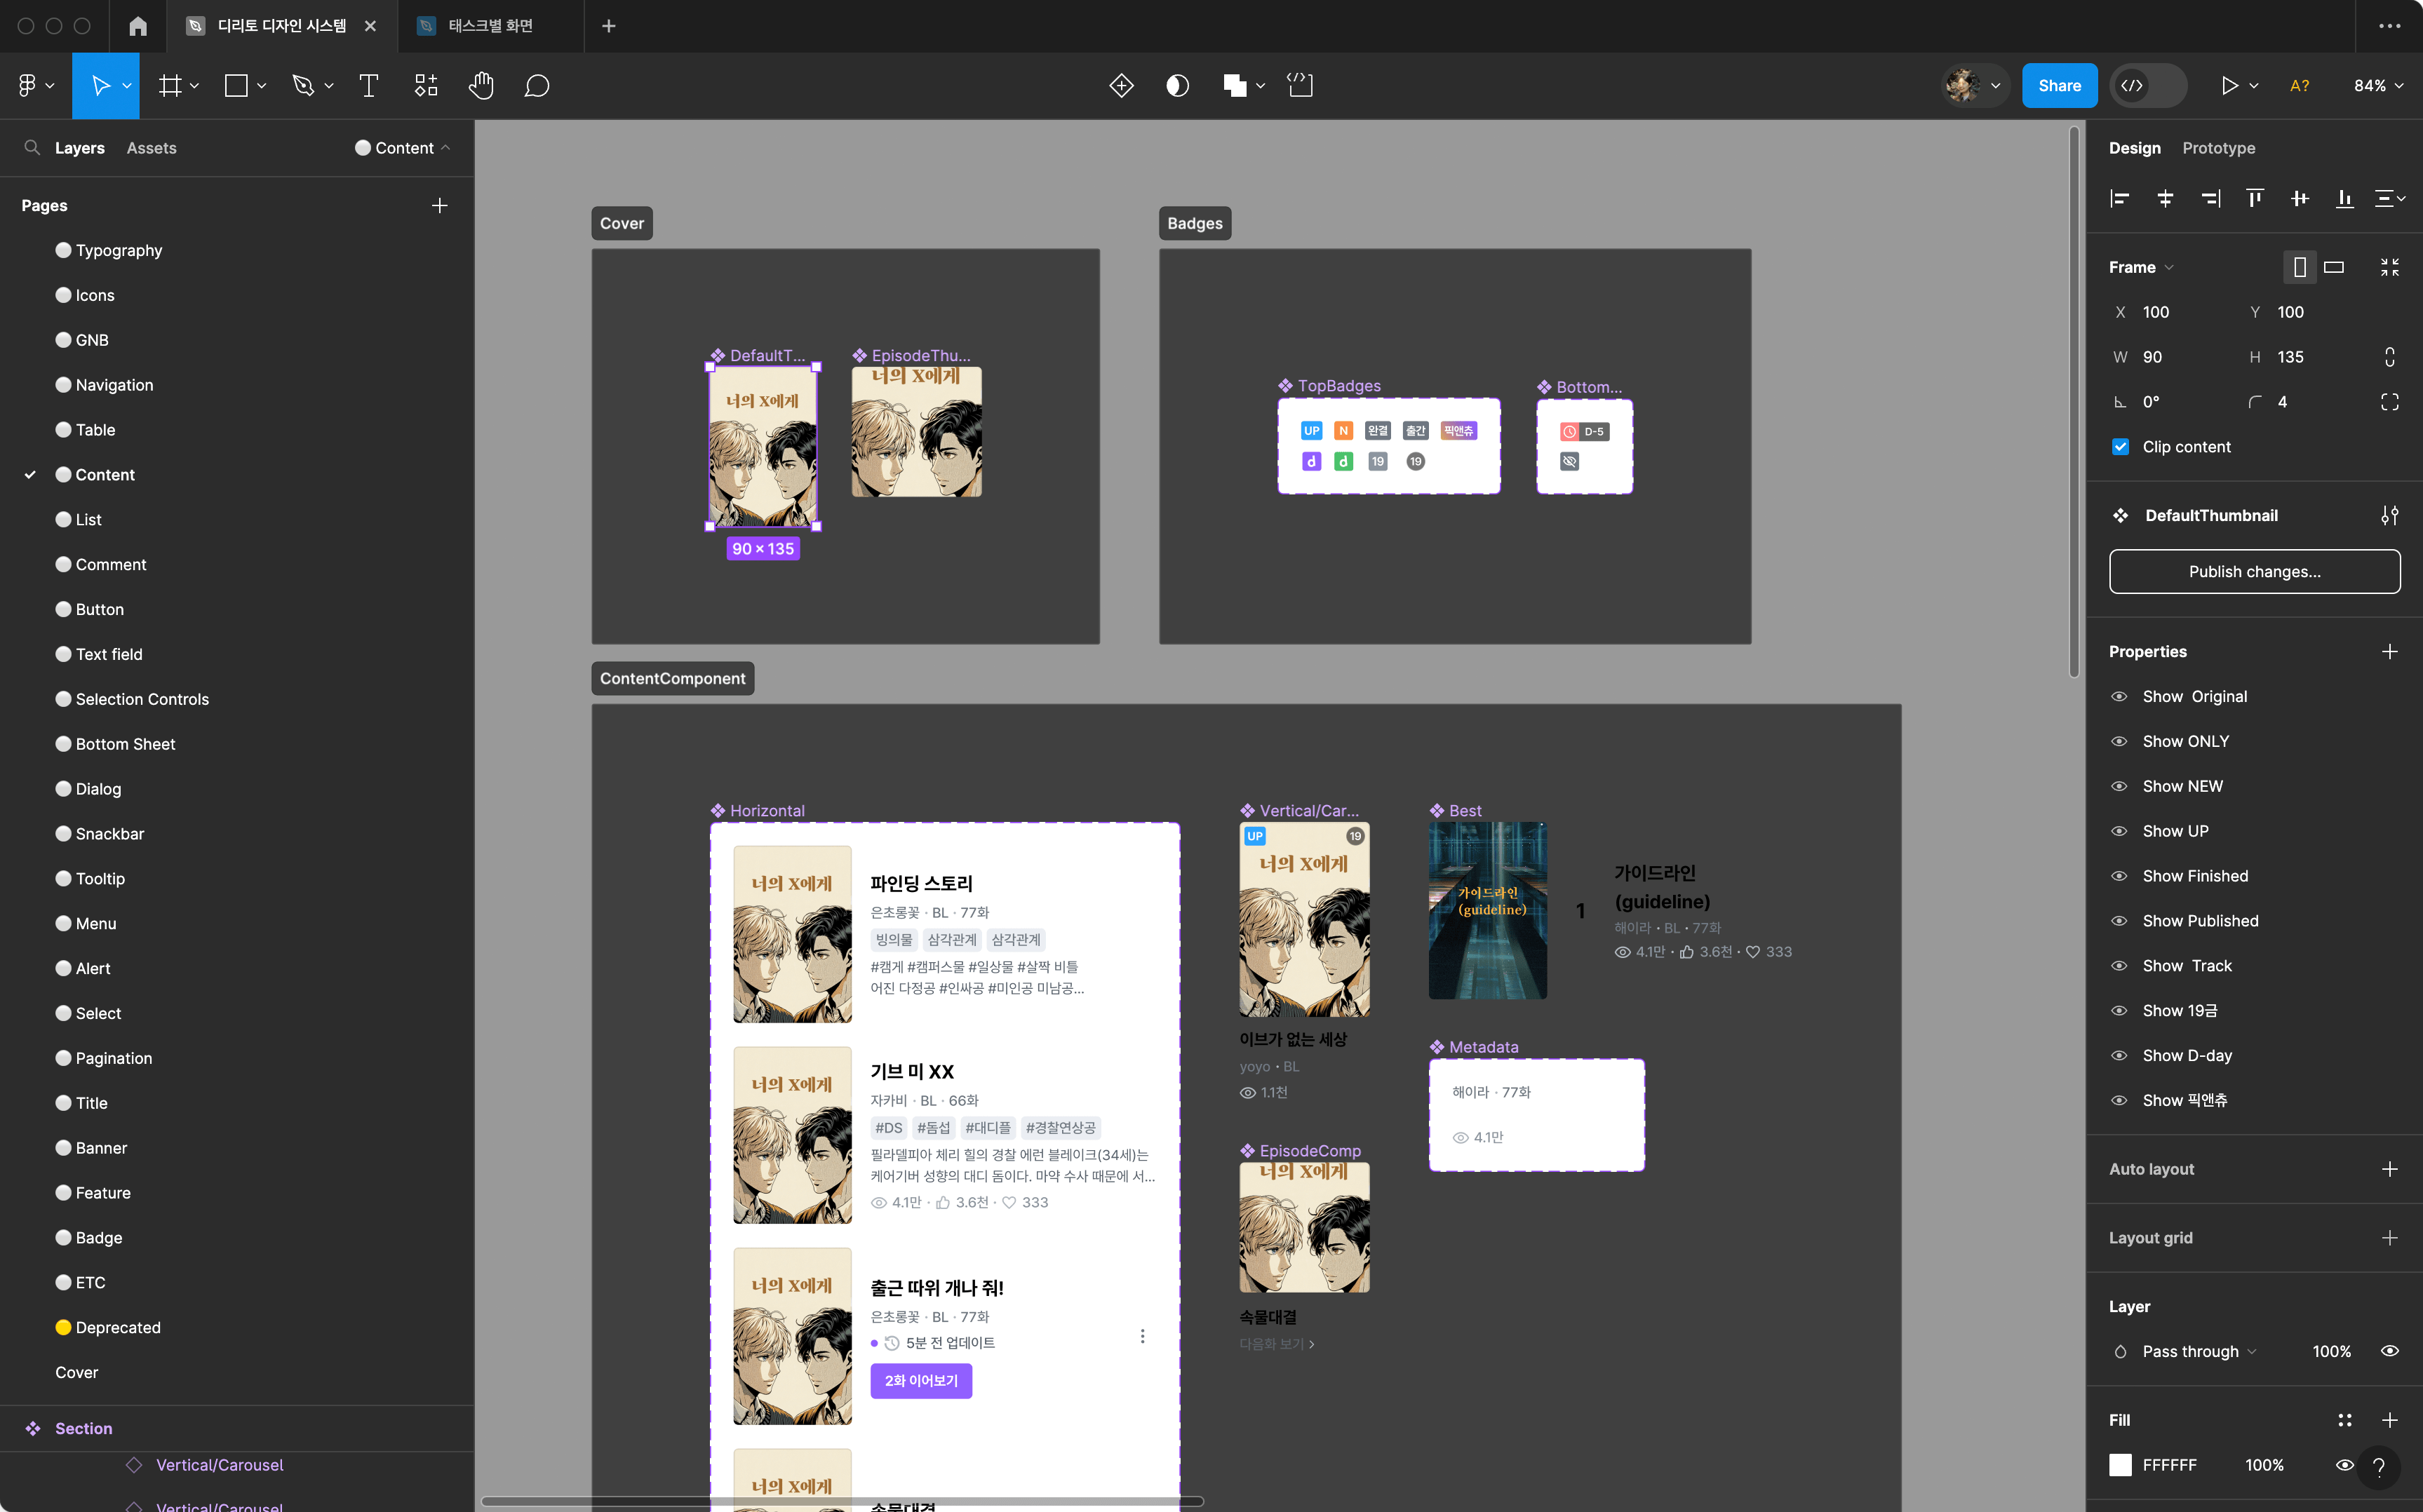Switch to the Assets tab
Screen dimensions: 2423x1512
point(151,148)
